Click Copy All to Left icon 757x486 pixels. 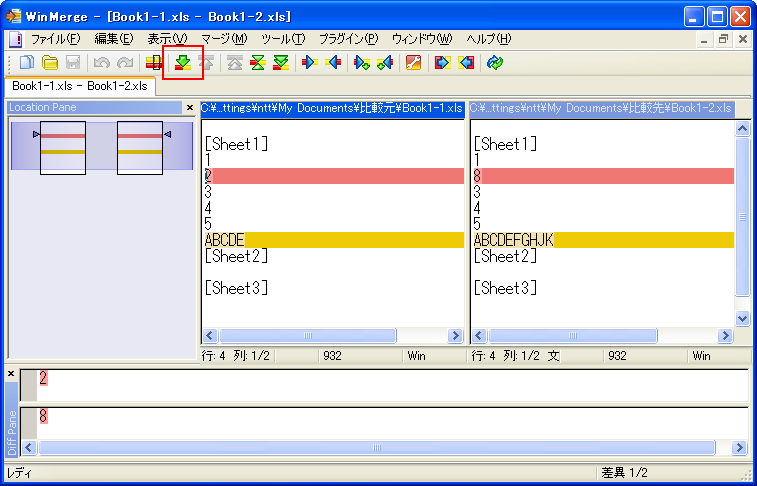point(466,63)
